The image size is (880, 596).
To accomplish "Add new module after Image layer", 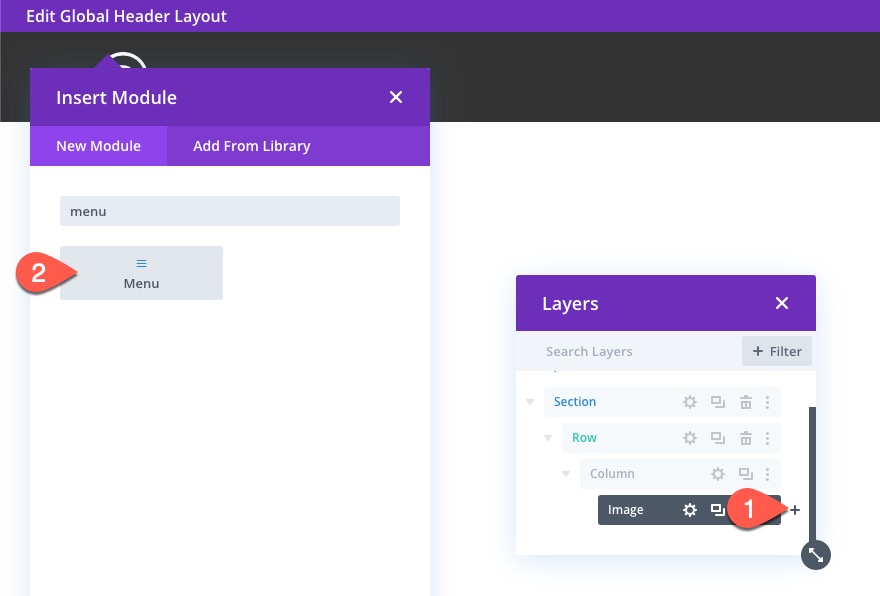I will pos(795,510).
